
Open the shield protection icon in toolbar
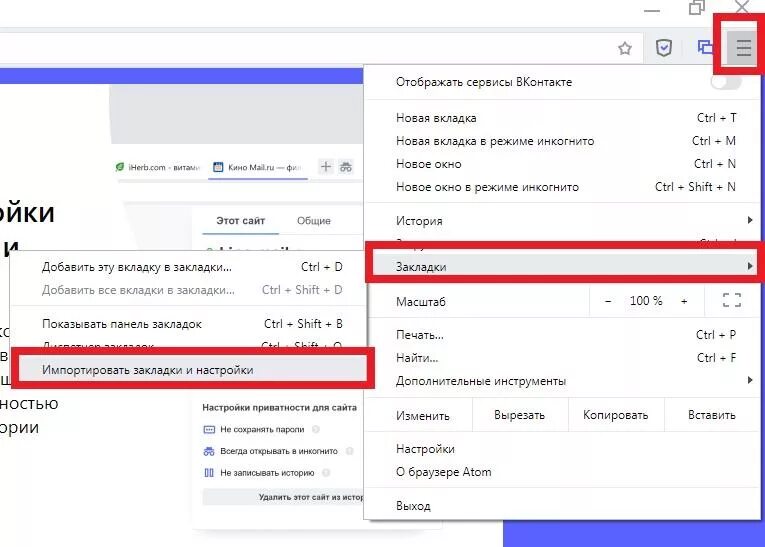[x=664, y=48]
